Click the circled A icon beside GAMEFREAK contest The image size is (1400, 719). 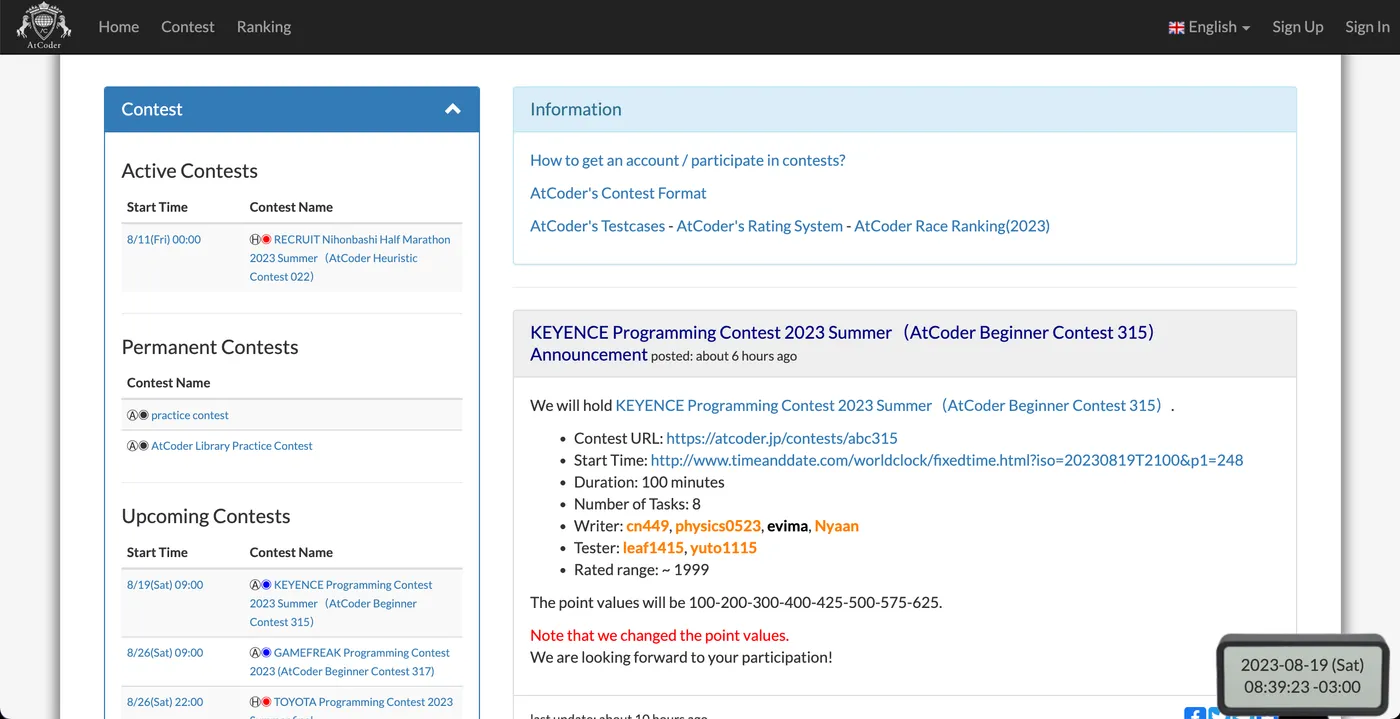(x=255, y=653)
